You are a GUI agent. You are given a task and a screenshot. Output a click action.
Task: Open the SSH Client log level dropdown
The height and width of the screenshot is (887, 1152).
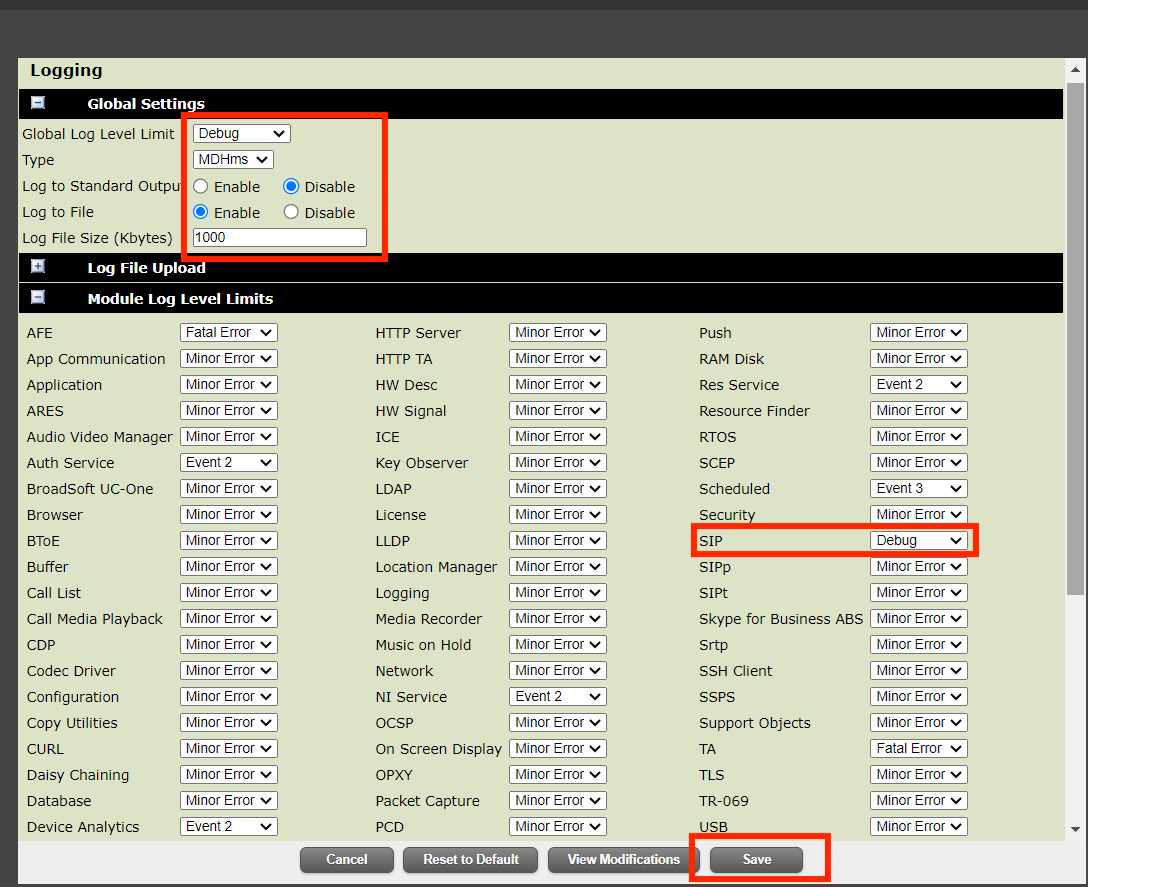click(918, 670)
